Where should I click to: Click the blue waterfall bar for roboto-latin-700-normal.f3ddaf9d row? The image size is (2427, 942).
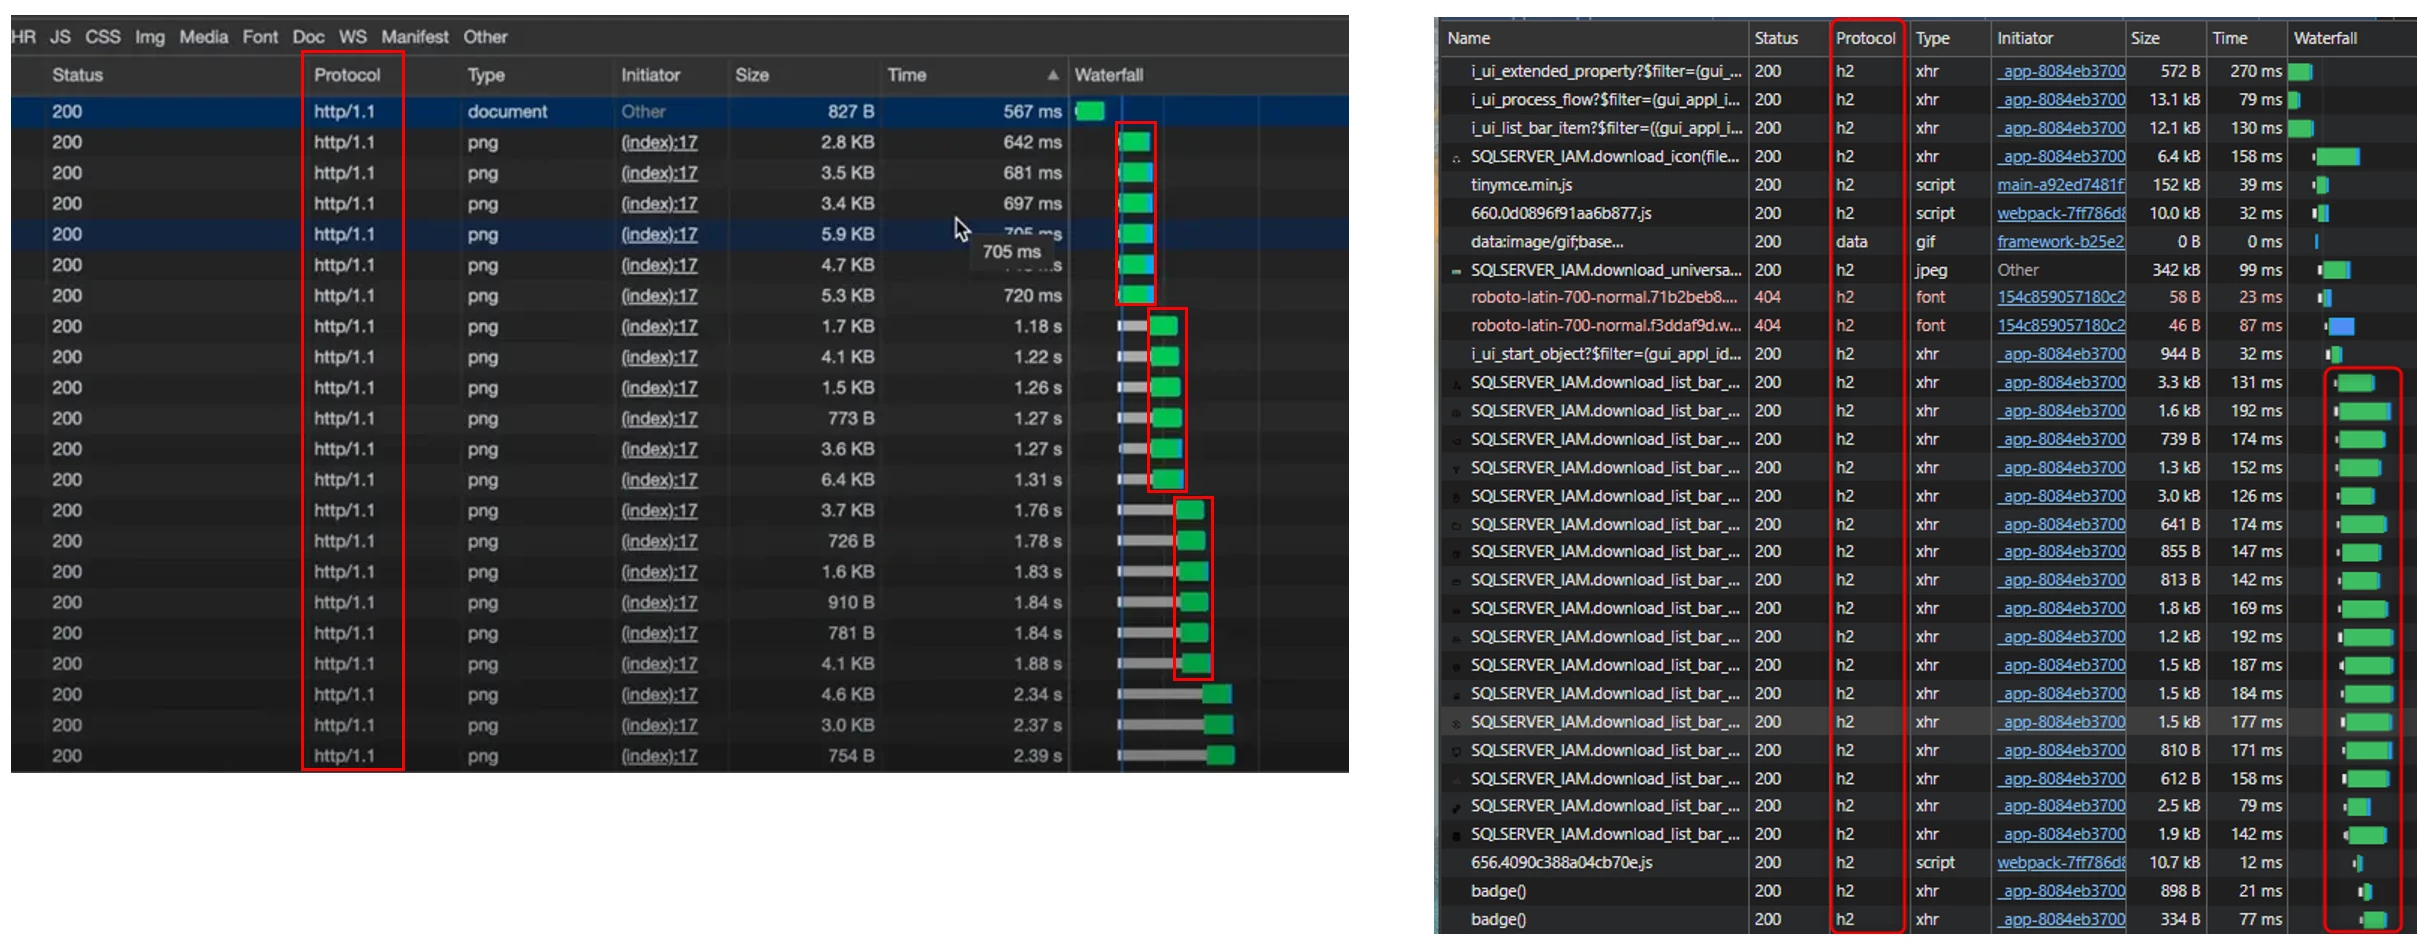[x=2340, y=326]
